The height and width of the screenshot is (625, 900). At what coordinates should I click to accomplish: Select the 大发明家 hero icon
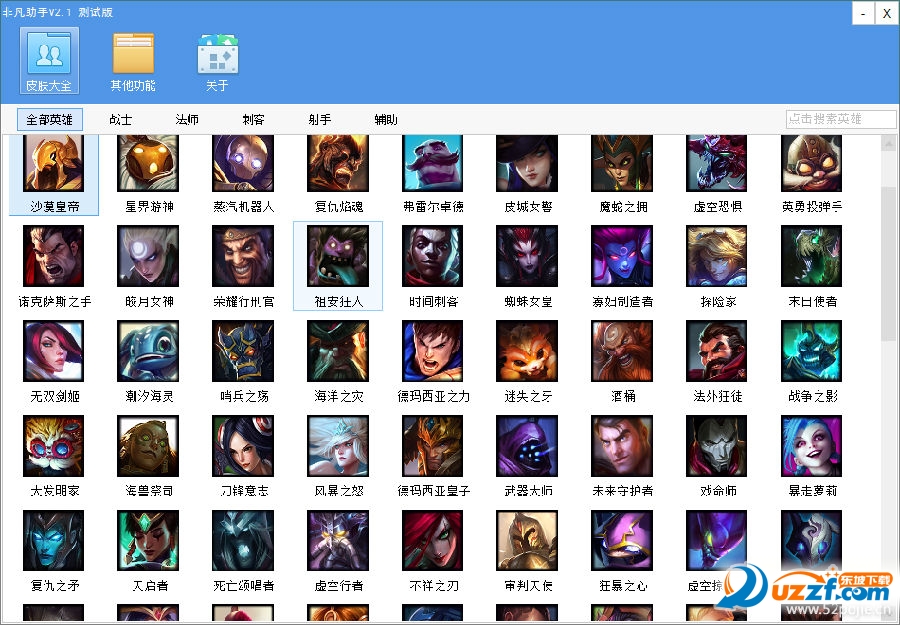pos(54,446)
